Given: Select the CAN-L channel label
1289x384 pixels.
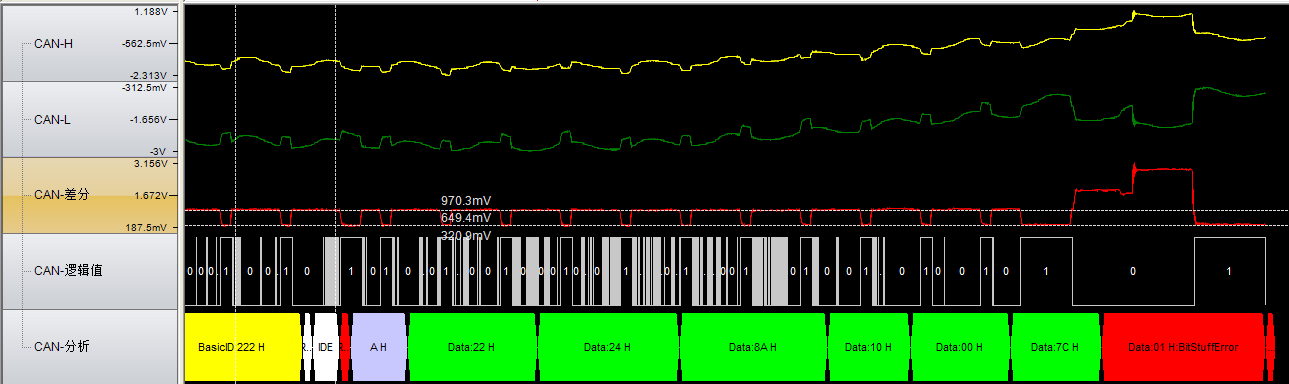Looking at the screenshot, I should point(53,119).
